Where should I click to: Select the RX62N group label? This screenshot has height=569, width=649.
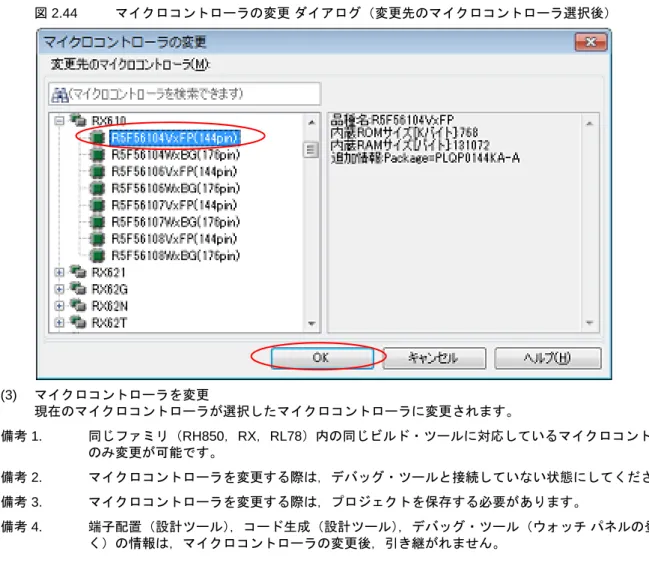[110, 306]
